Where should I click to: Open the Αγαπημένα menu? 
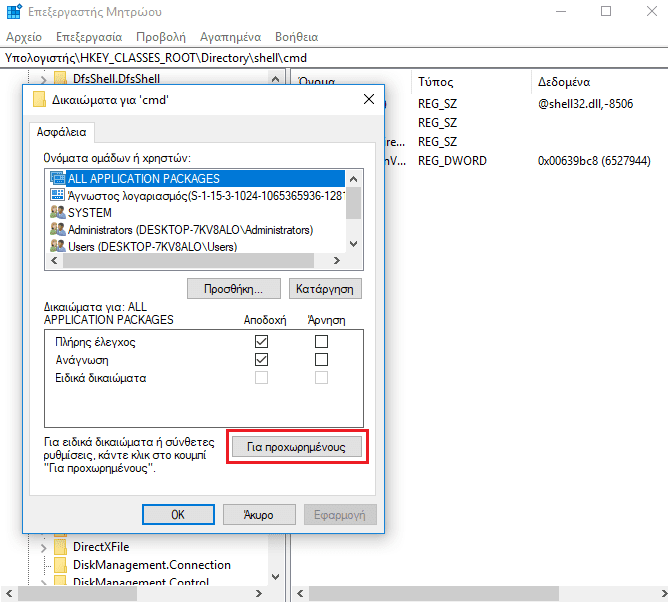[x=230, y=37]
